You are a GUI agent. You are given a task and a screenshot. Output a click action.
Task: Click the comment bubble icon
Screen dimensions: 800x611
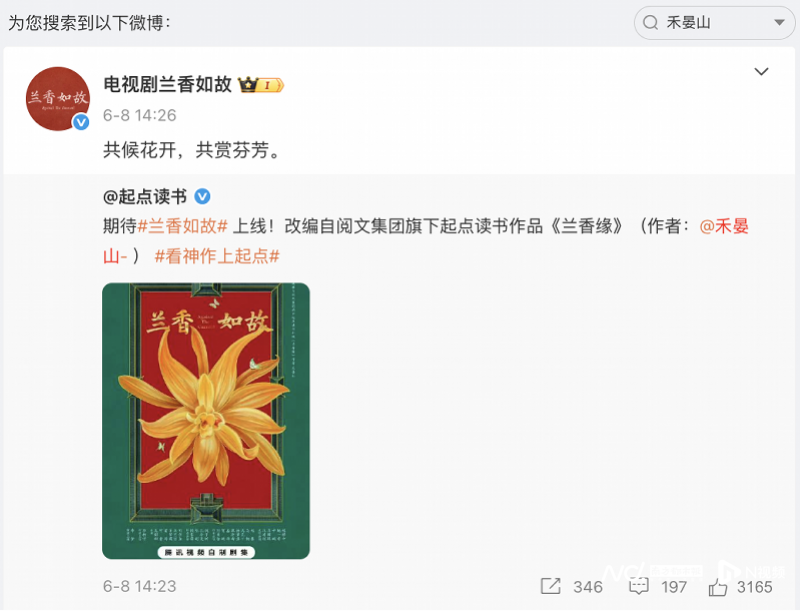coord(639,587)
